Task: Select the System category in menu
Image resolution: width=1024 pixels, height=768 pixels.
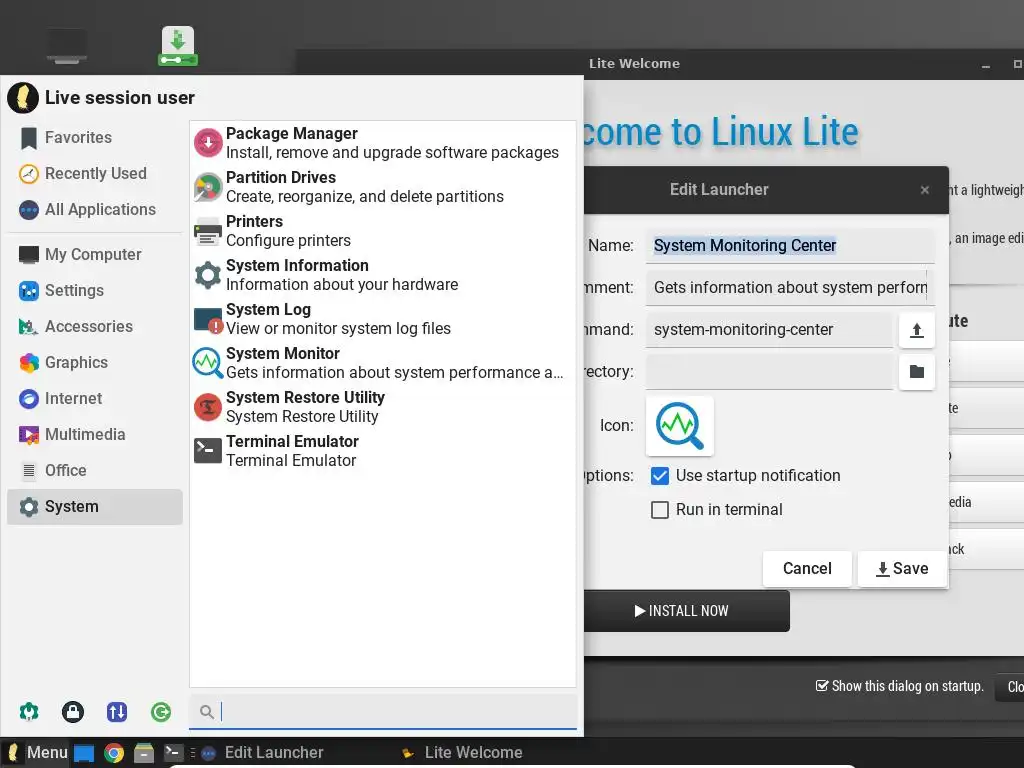Action: (95, 507)
